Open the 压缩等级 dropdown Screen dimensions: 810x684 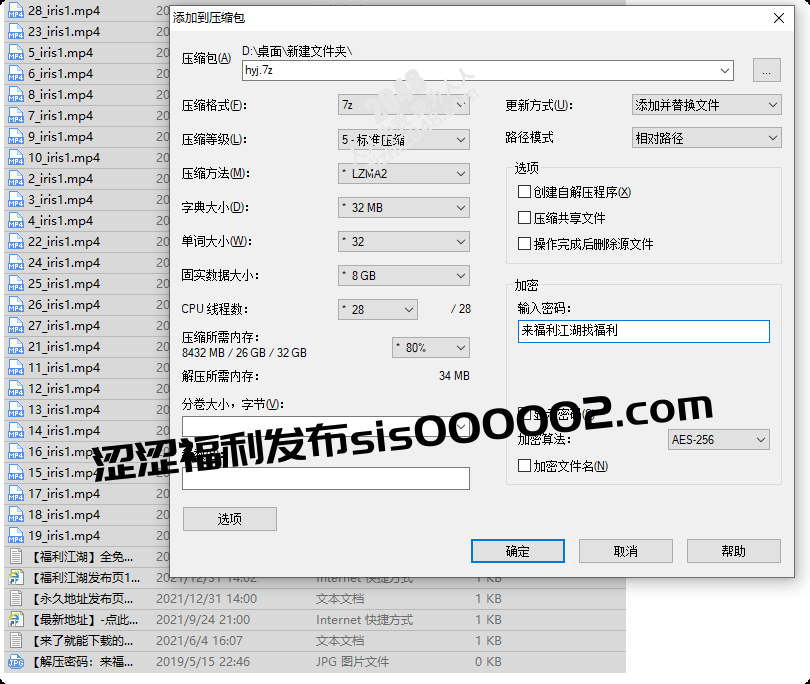click(403, 139)
